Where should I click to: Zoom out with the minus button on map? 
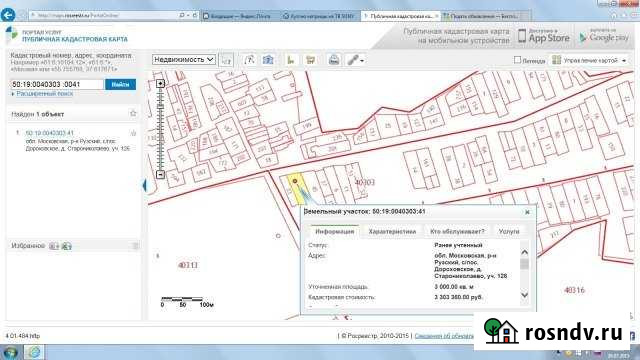[x=160, y=174]
